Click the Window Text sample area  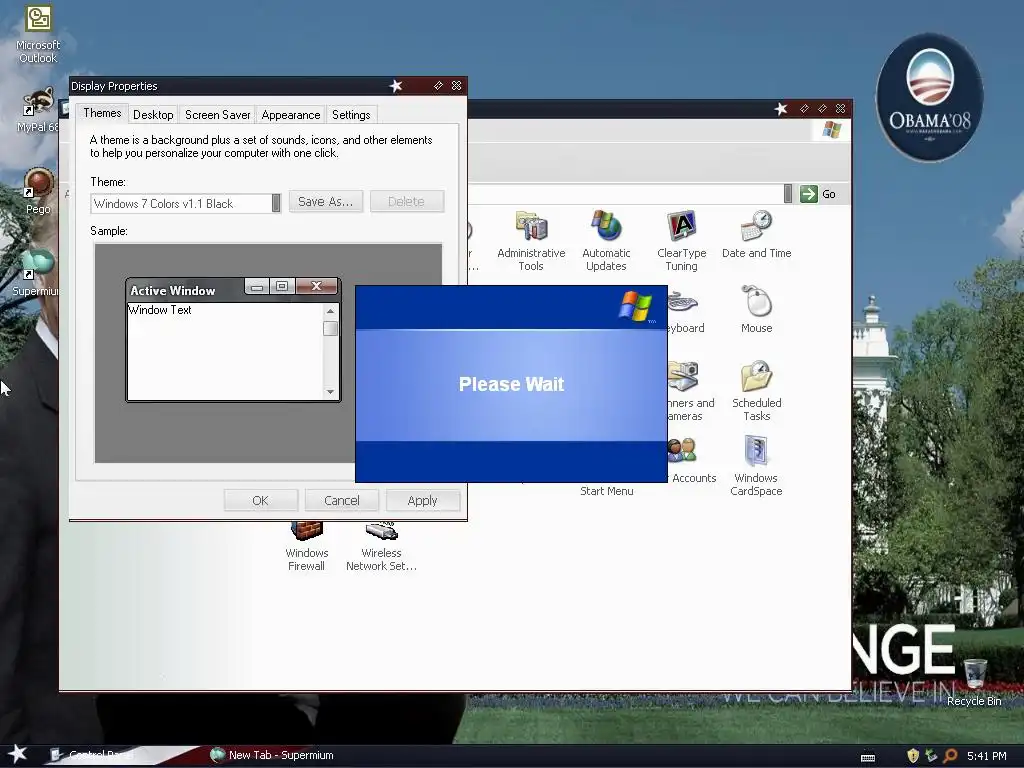click(225, 351)
